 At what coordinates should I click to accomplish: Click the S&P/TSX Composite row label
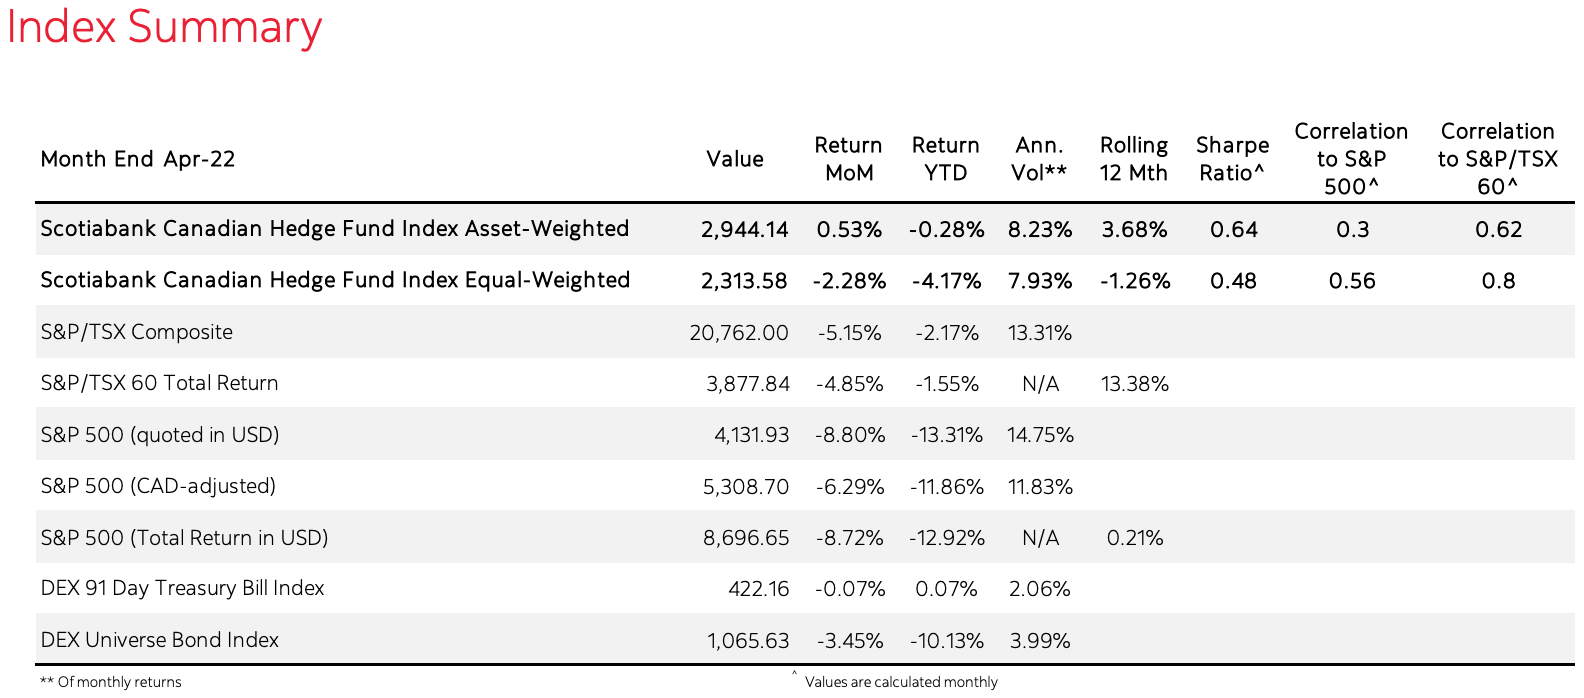(x=137, y=332)
